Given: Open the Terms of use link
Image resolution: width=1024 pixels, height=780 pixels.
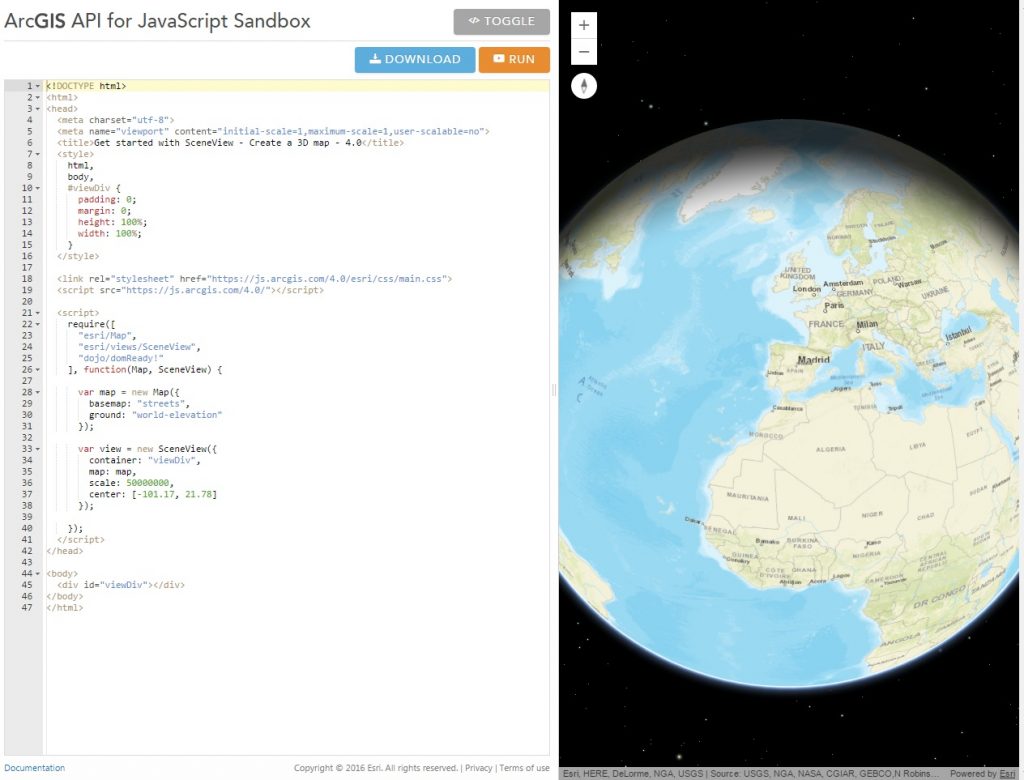Looking at the screenshot, I should [524, 768].
